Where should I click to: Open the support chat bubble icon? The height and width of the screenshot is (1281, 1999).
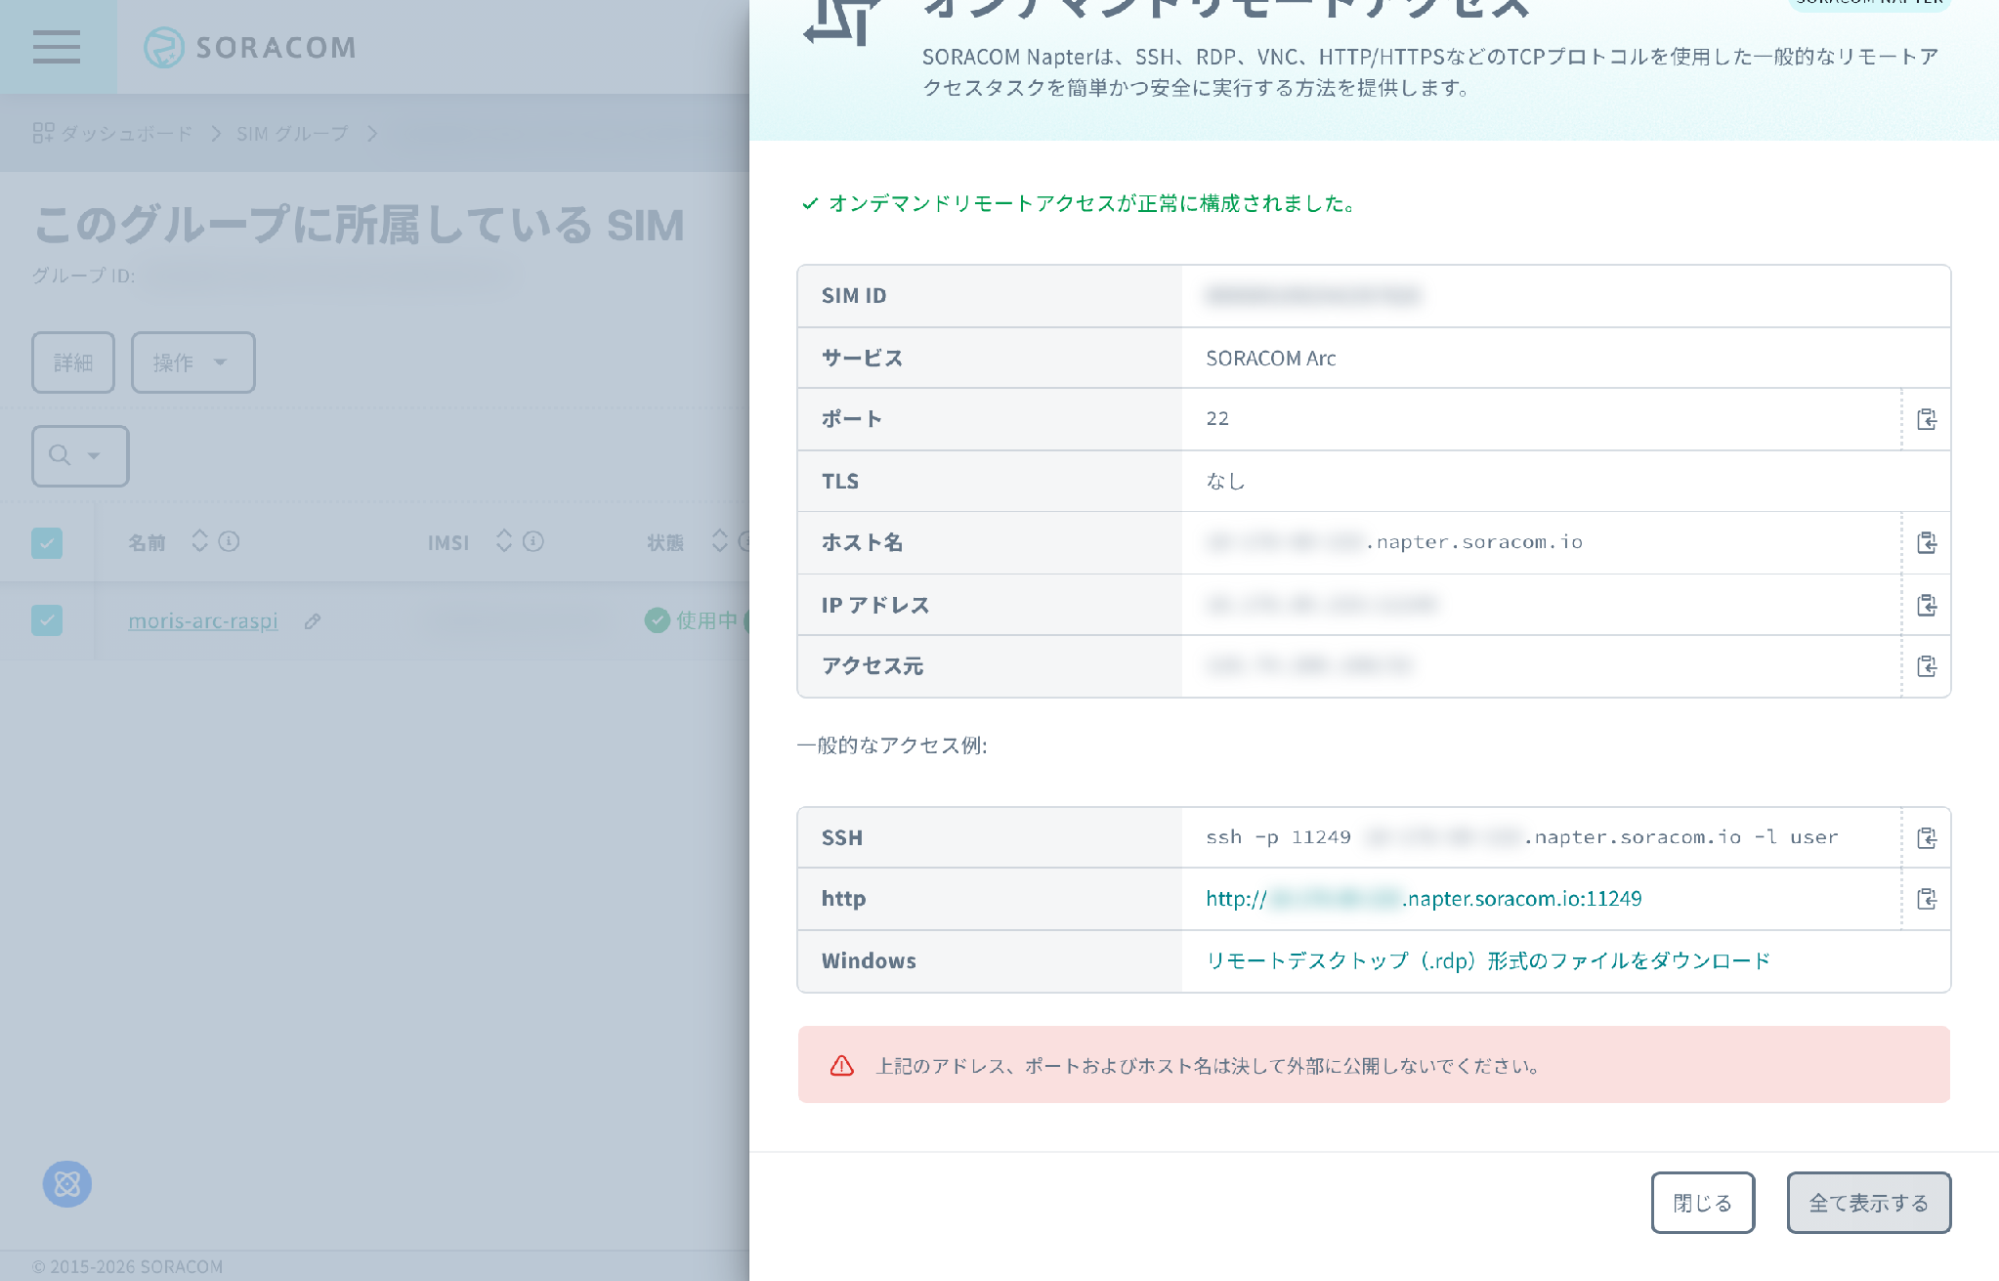(x=67, y=1184)
